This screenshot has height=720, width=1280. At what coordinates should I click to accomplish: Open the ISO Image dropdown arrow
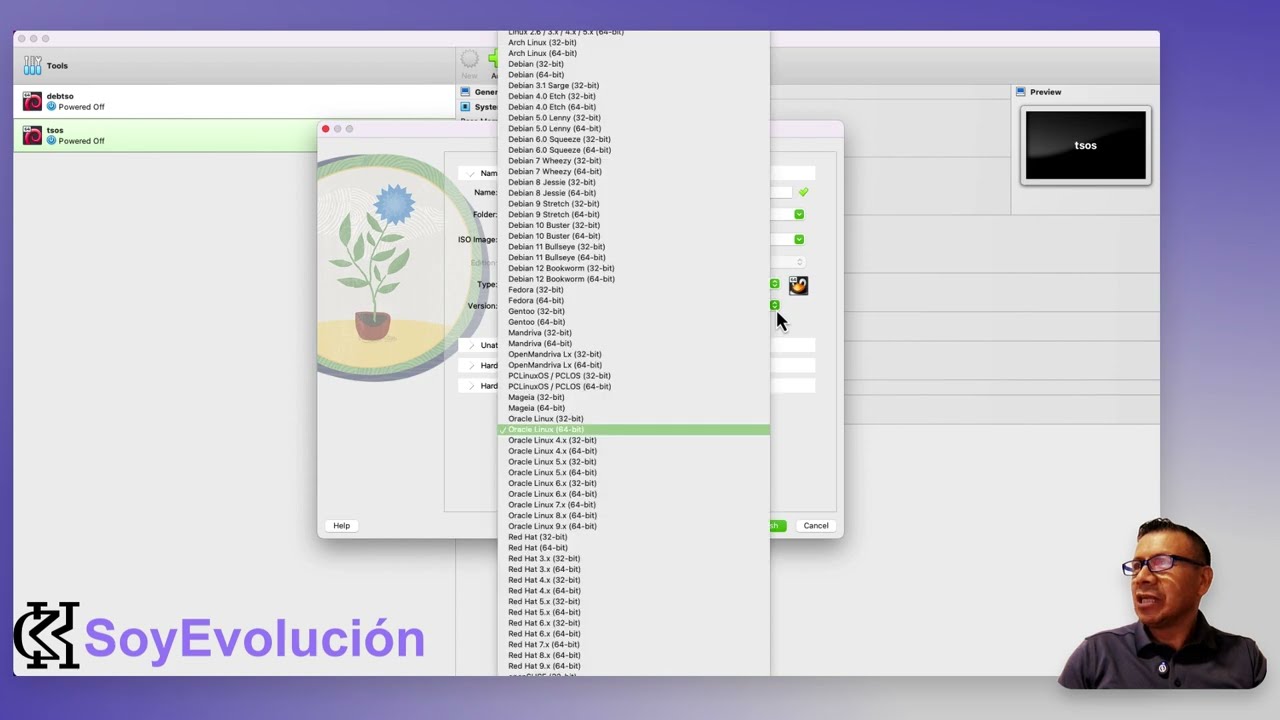click(799, 239)
